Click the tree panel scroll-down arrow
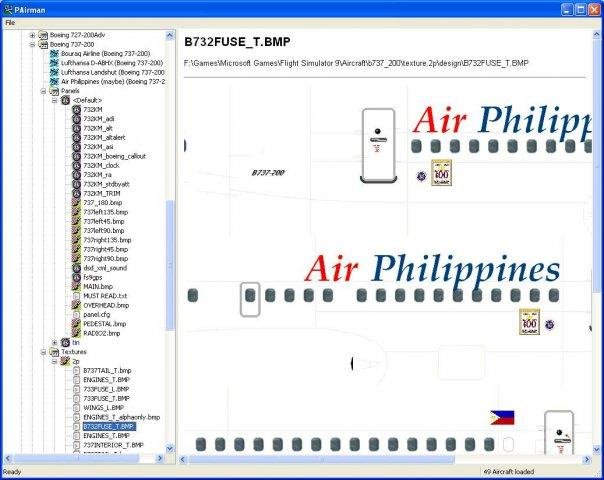The height and width of the screenshot is (480, 604). (x=170, y=448)
